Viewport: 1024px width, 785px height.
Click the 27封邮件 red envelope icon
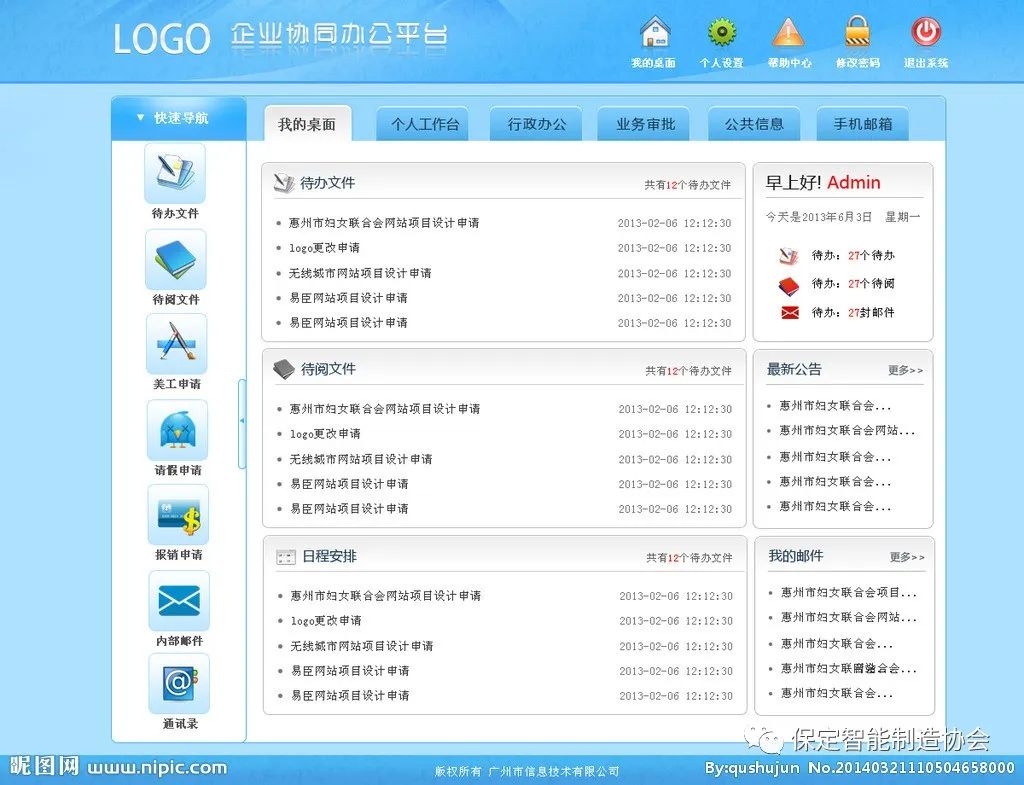tap(790, 313)
